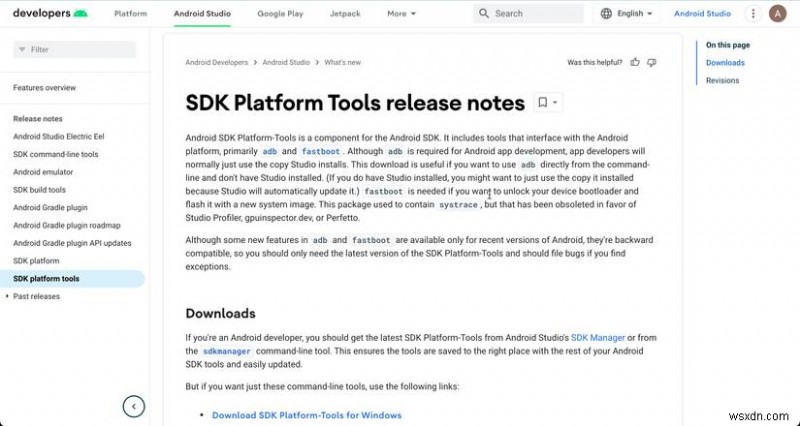The image size is (800, 426).
Task: Click the systrace code text
Action: 458,205
